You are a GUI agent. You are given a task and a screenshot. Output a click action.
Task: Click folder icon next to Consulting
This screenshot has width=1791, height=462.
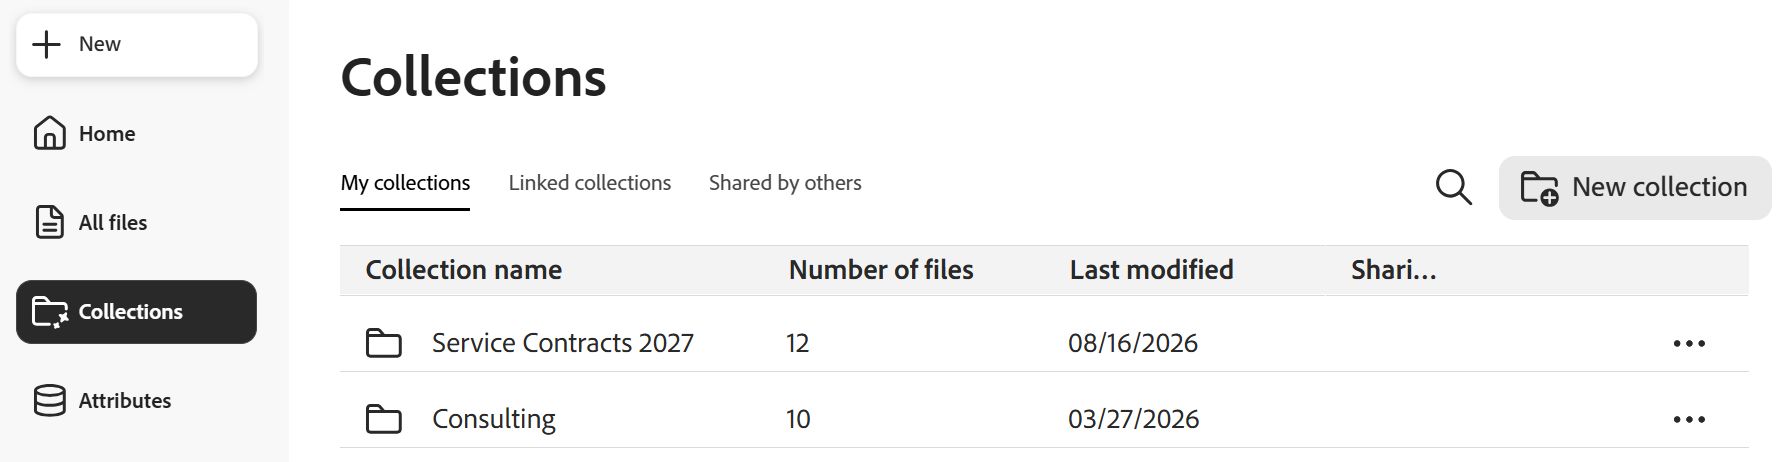point(383,419)
